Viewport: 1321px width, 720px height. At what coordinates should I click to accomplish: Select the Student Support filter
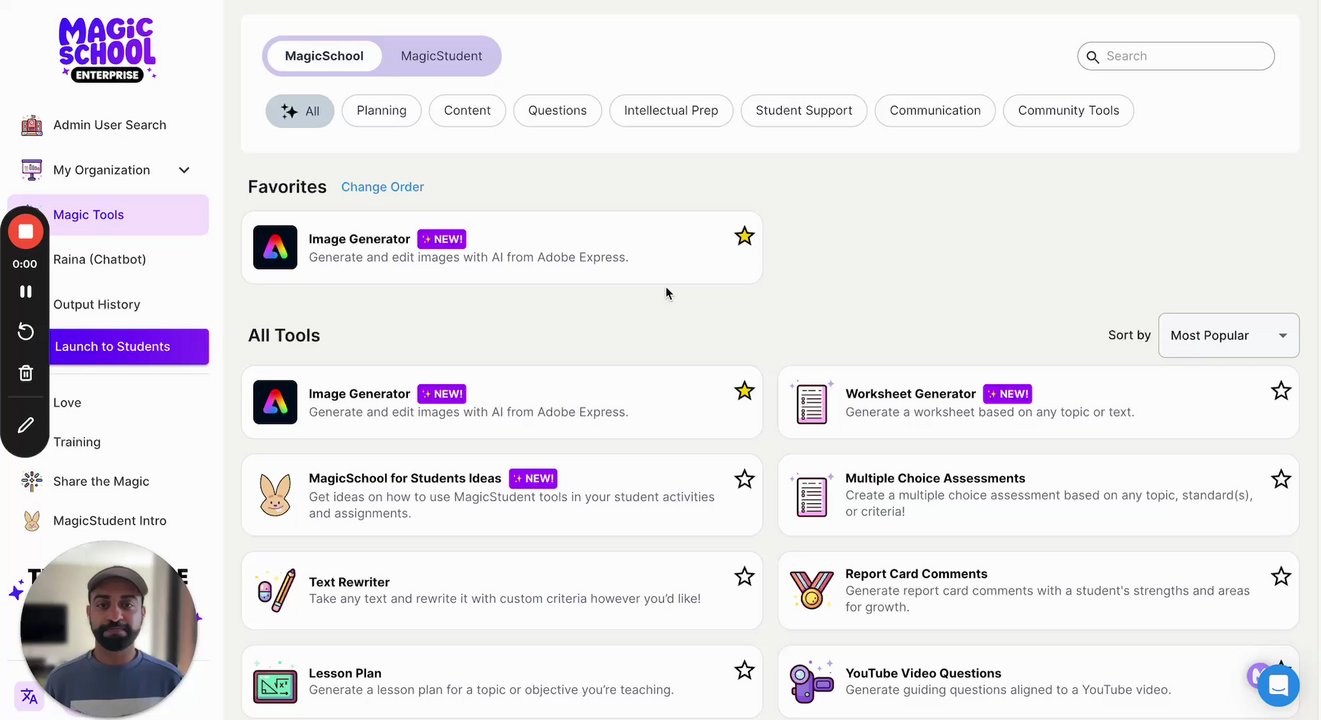(x=803, y=111)
